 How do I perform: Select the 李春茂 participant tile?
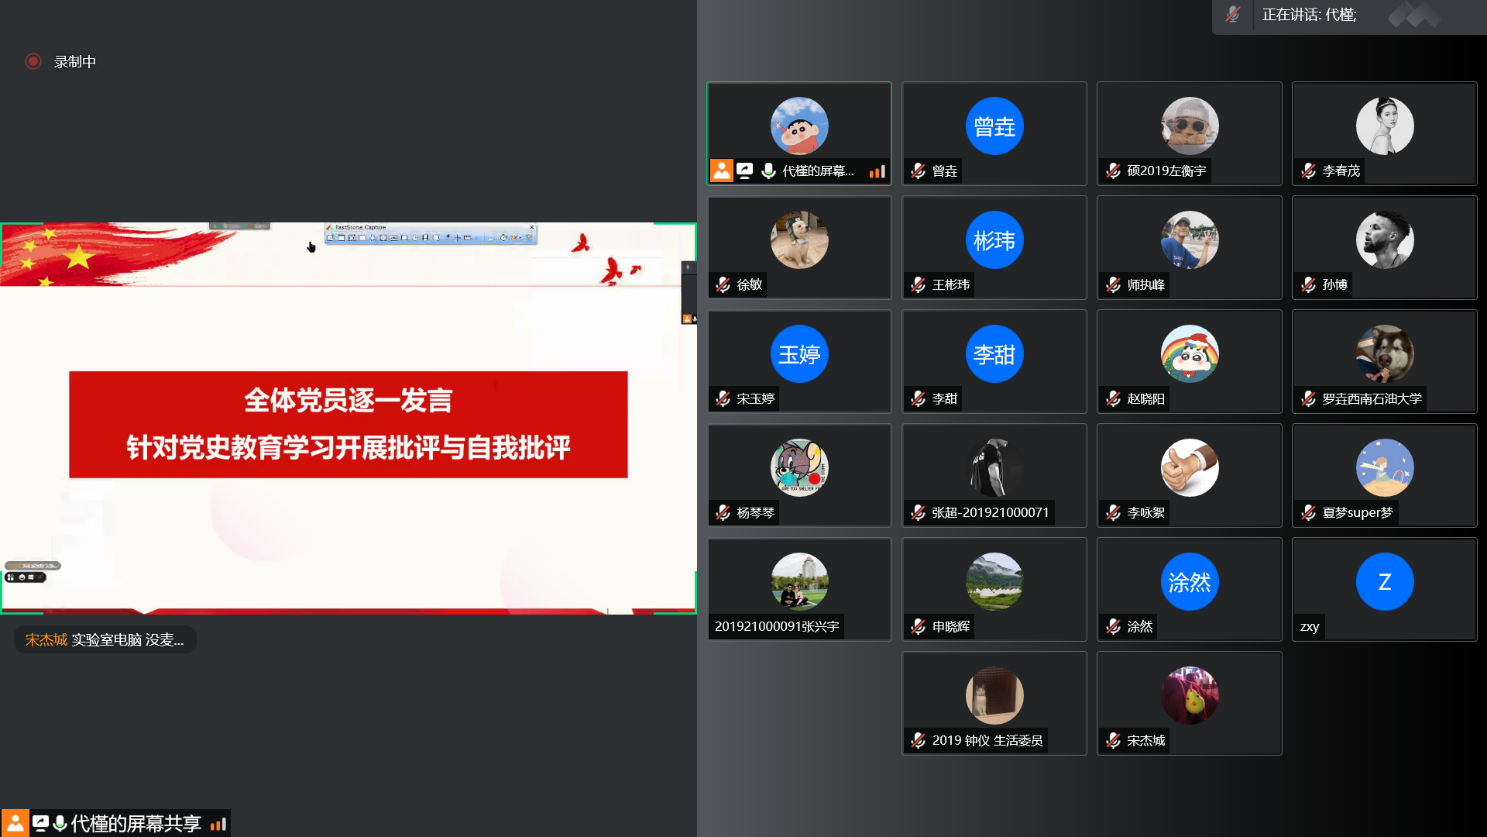tap(1384, 133)
